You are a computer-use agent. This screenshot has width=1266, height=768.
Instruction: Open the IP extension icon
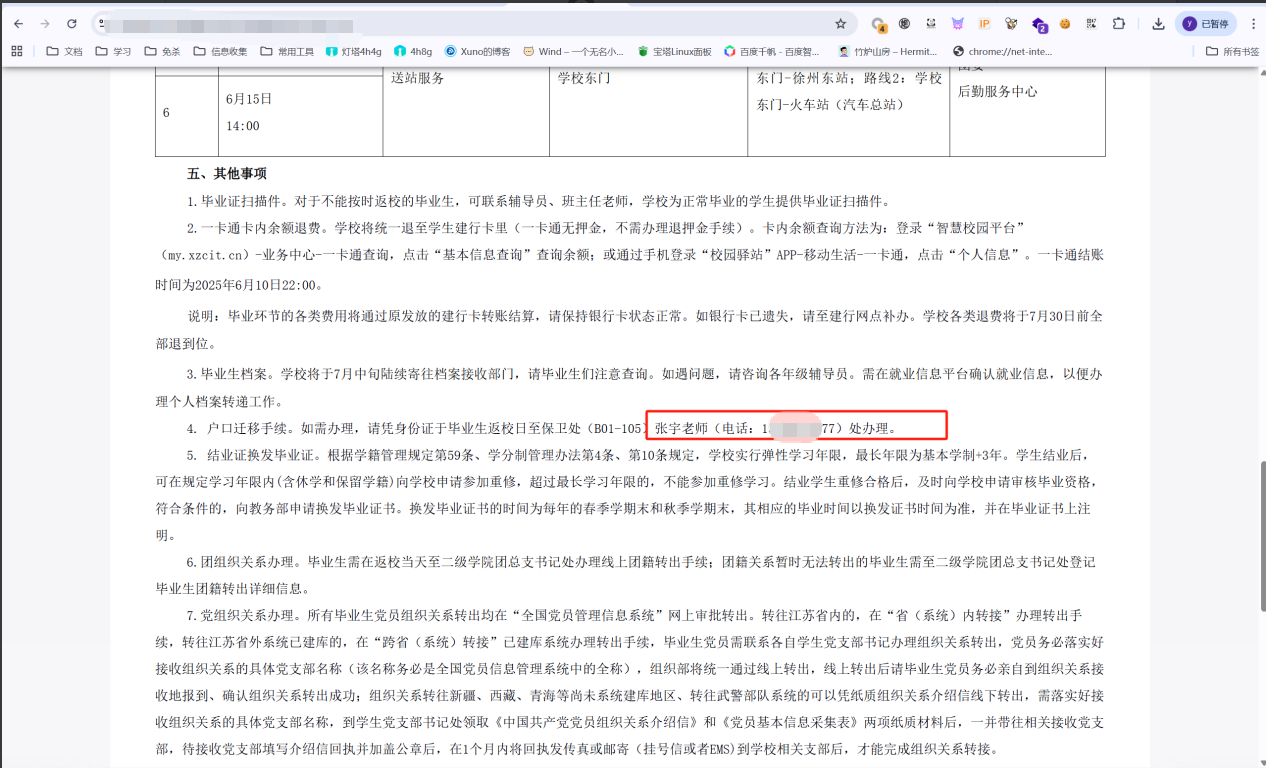(984, 24)
